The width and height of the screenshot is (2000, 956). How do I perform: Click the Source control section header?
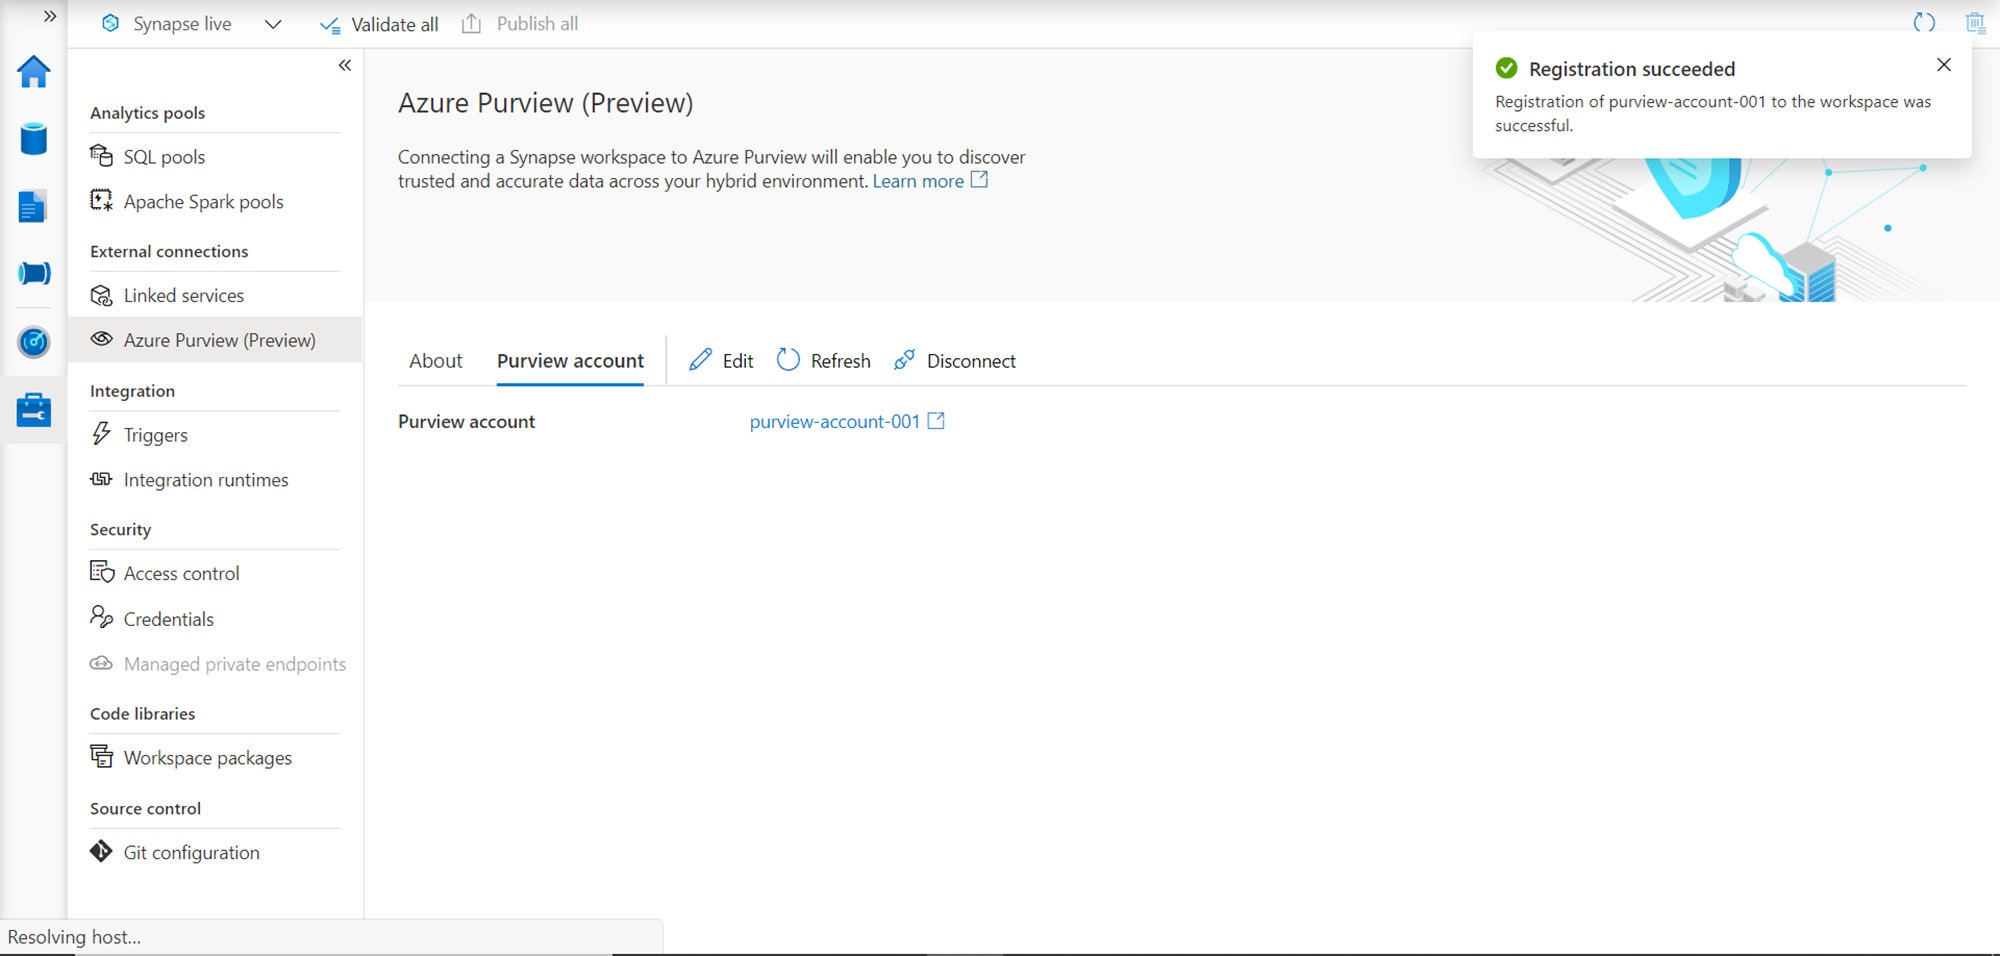[145, 809]
